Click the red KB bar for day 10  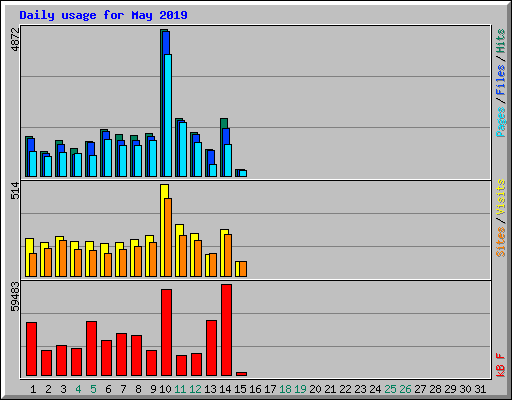coord(166,333)
